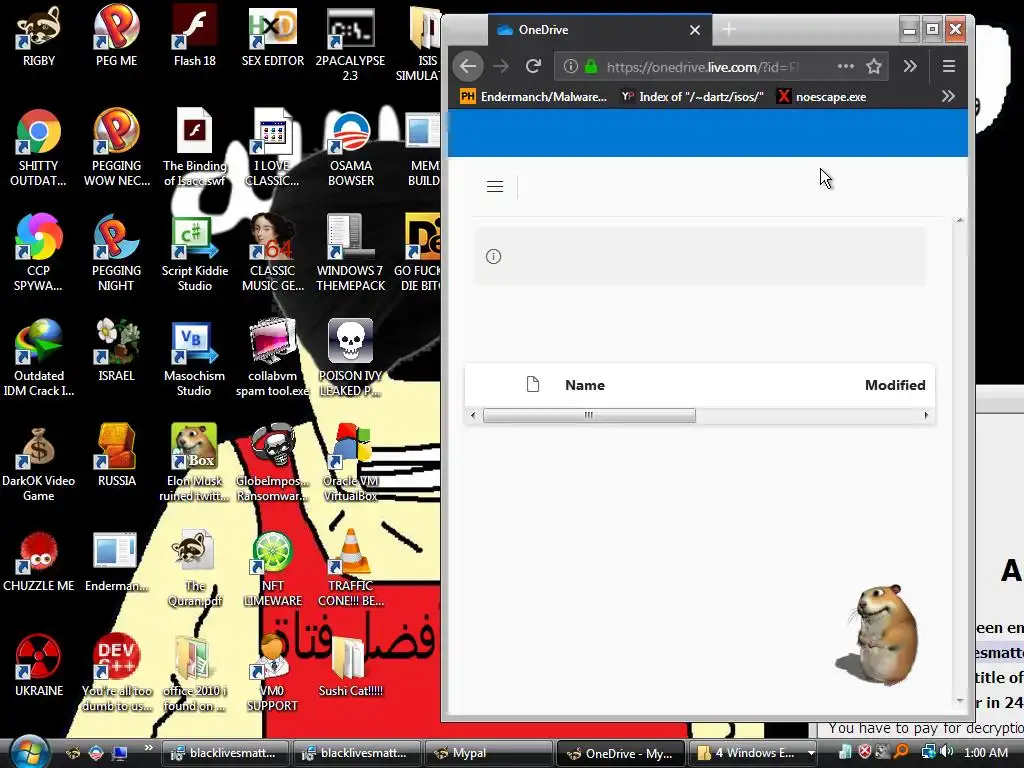Screen dimensions: 1024x768
Task: Open the DarkOK Video Game shortcut
Action: coord(39,464)
